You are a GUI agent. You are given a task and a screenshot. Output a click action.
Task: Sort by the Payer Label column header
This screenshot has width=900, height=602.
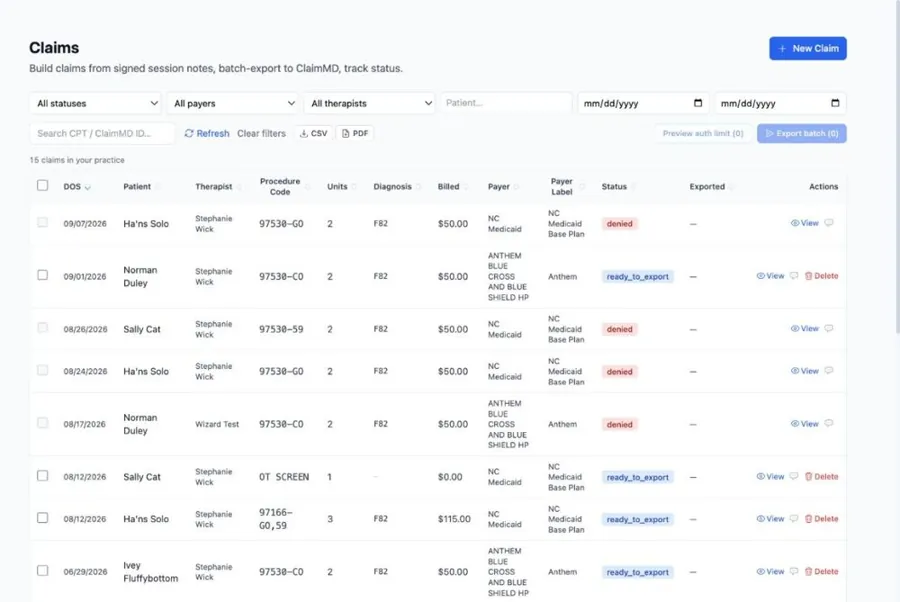click(x=566, y=187)
